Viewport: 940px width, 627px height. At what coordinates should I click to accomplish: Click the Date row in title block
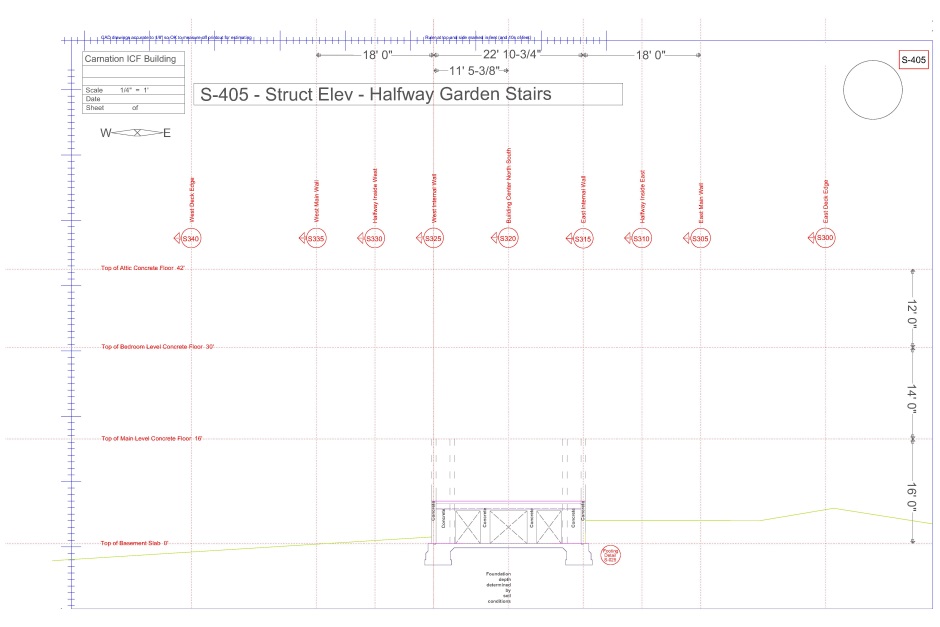(133, 99)
